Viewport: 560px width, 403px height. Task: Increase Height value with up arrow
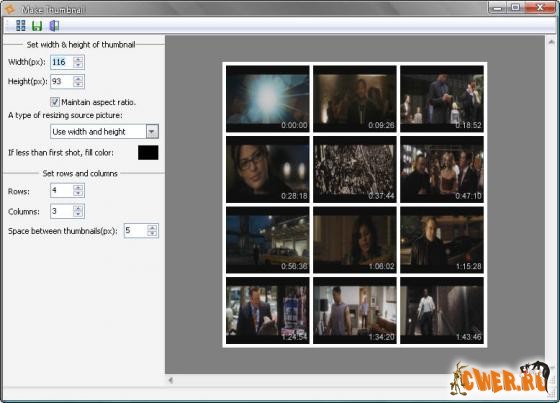coord(78,78)
